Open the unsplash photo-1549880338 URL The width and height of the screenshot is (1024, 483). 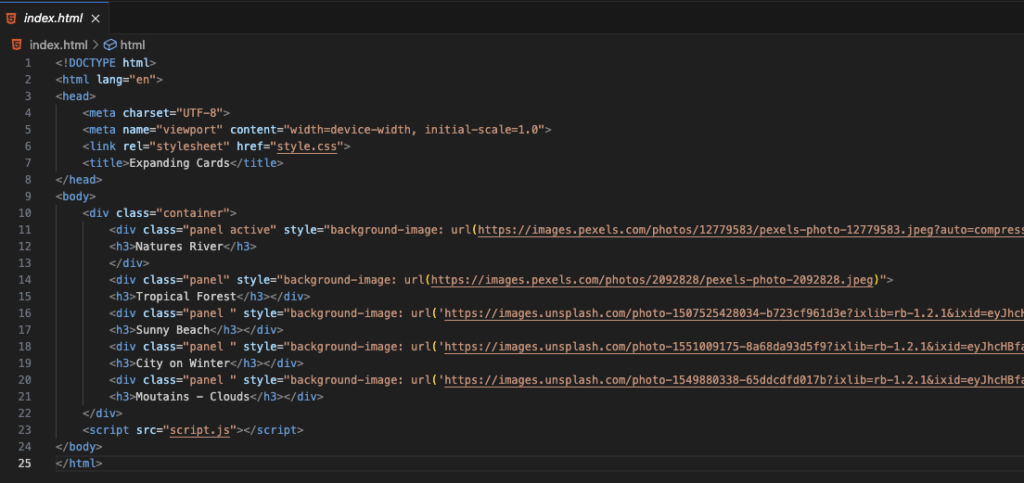click(x=730, y=380)
